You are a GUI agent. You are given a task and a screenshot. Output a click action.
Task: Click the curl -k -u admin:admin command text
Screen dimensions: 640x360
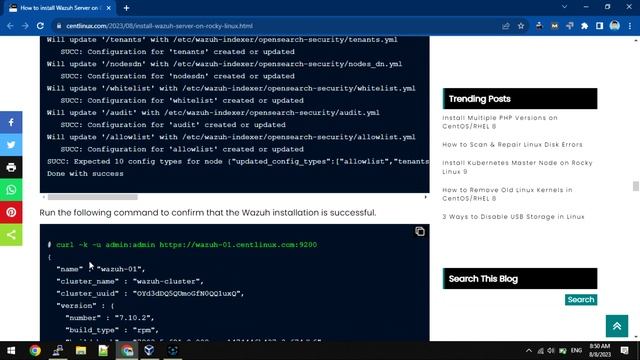coord(187,245)
